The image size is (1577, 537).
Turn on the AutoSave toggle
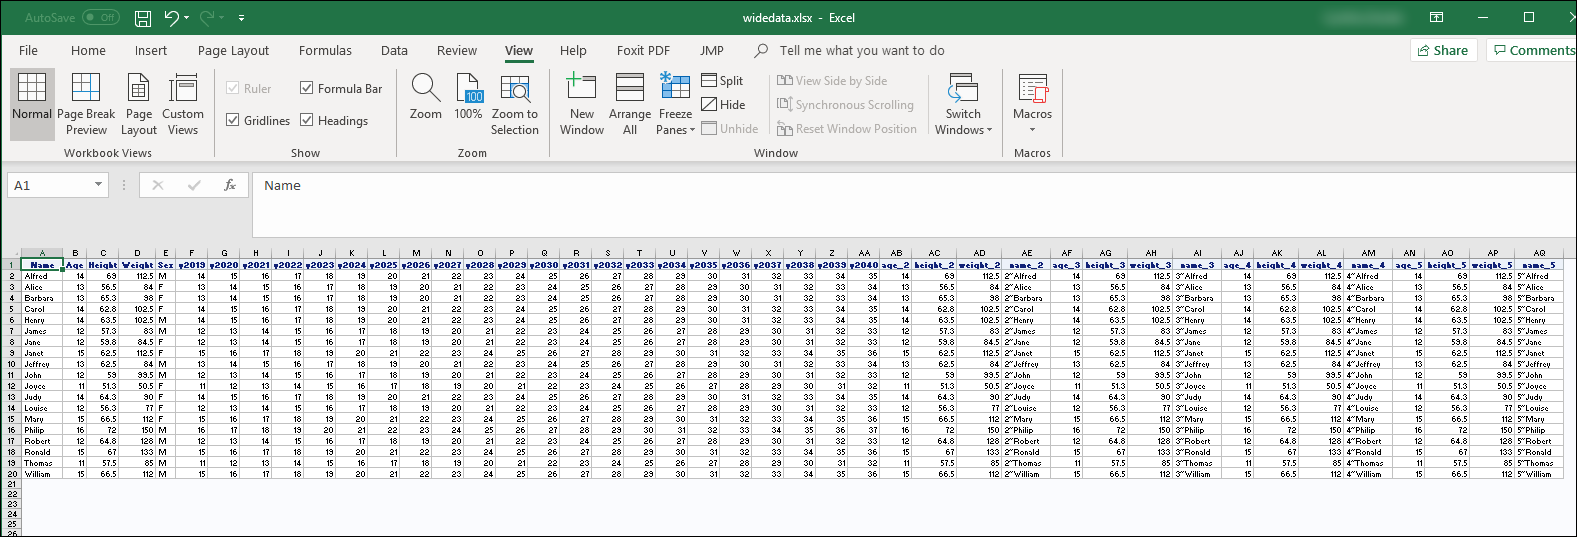coord(100,18)
